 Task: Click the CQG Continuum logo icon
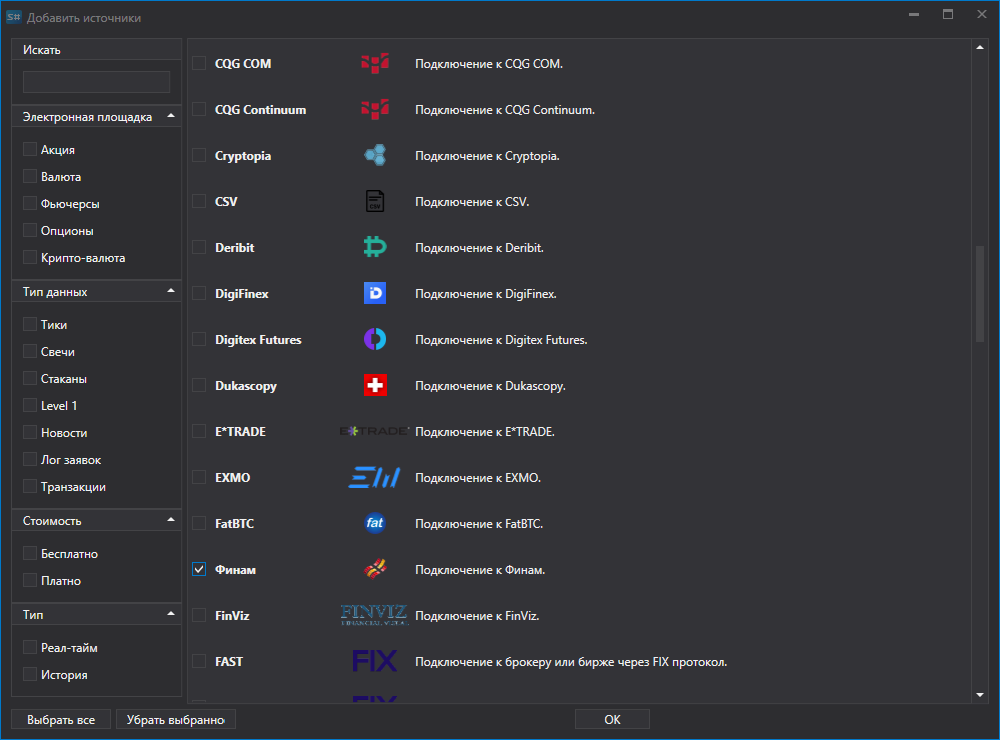(375, 109)
